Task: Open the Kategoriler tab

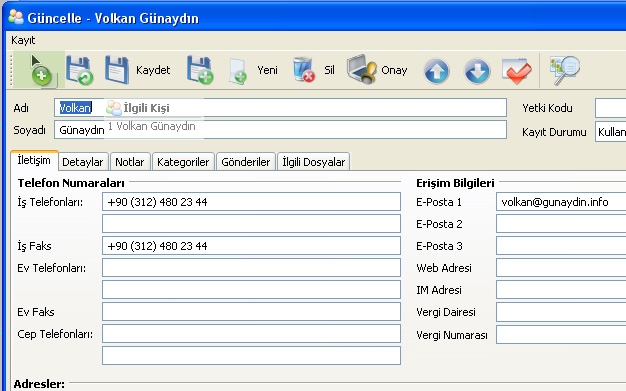Action: tap(183, 162)
